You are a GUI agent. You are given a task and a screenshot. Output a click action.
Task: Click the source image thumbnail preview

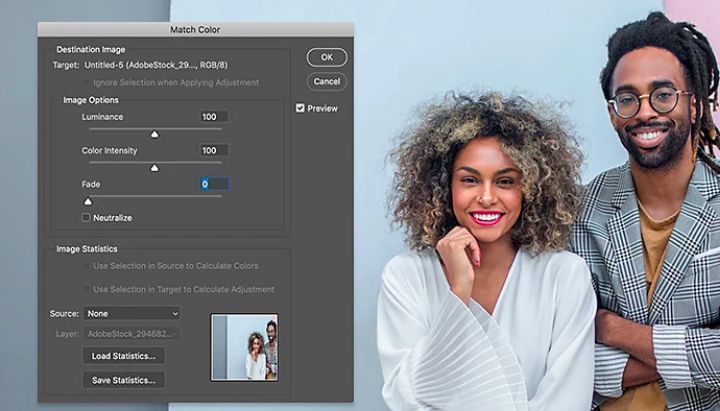(x=244, y=348)
